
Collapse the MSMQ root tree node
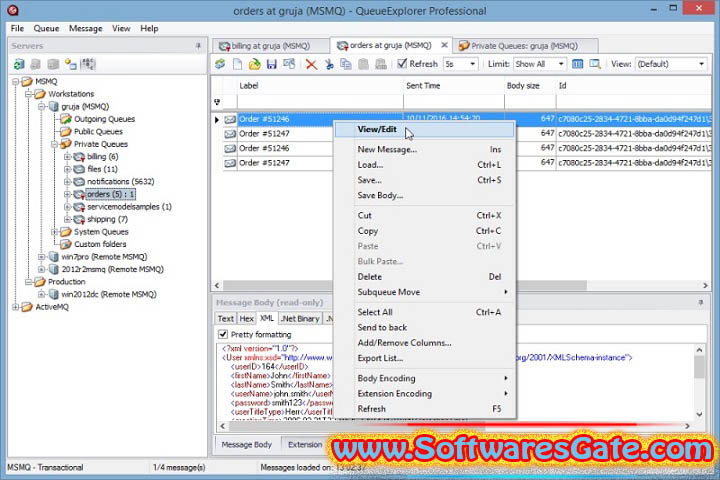pos(16,82)
